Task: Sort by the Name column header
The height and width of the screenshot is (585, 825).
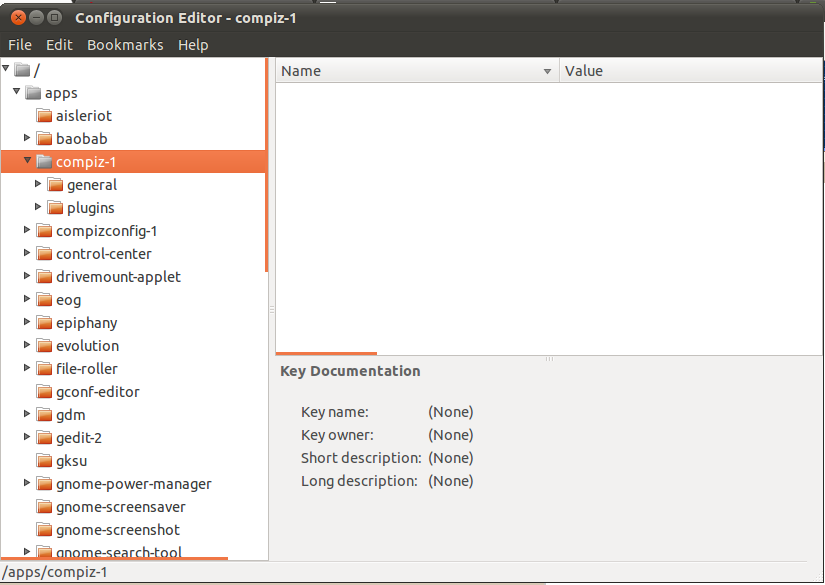Action: (x=417, y=71)
